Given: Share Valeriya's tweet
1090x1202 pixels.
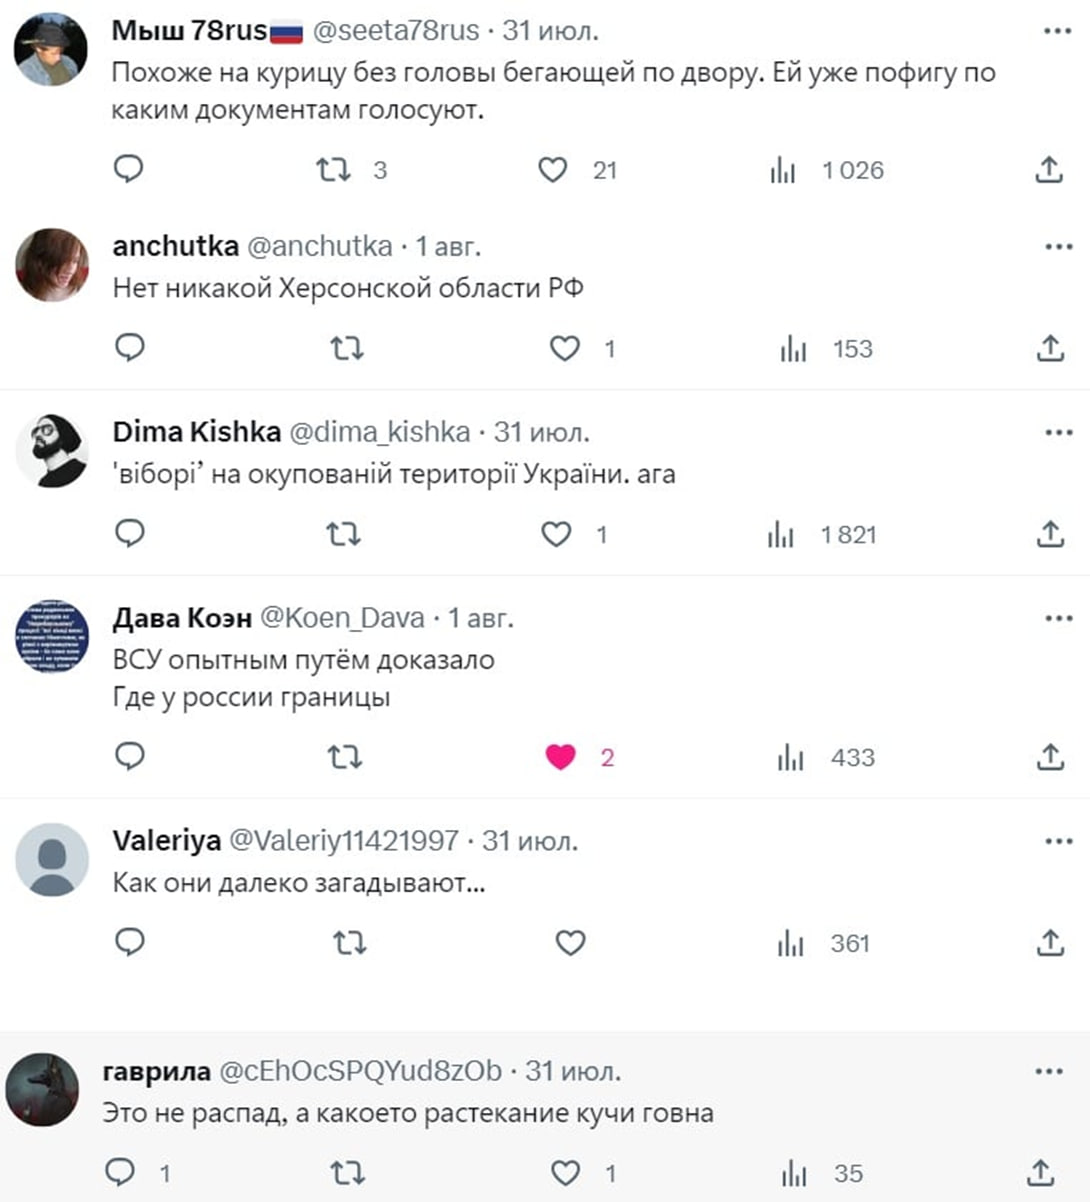Looking at the screenshot, I should [1049, 942].
